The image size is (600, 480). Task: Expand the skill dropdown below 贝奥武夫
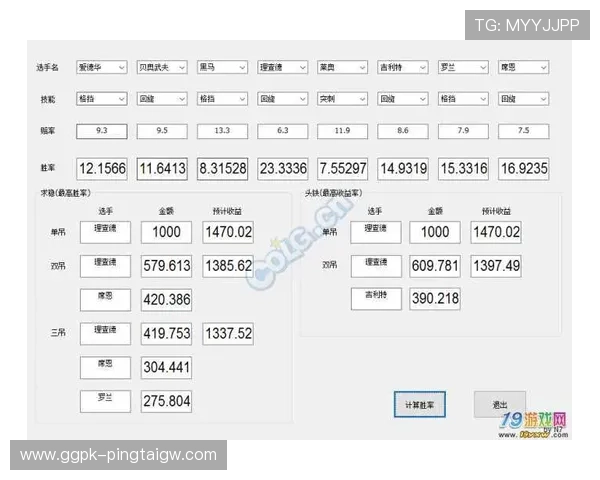(162, 99)
